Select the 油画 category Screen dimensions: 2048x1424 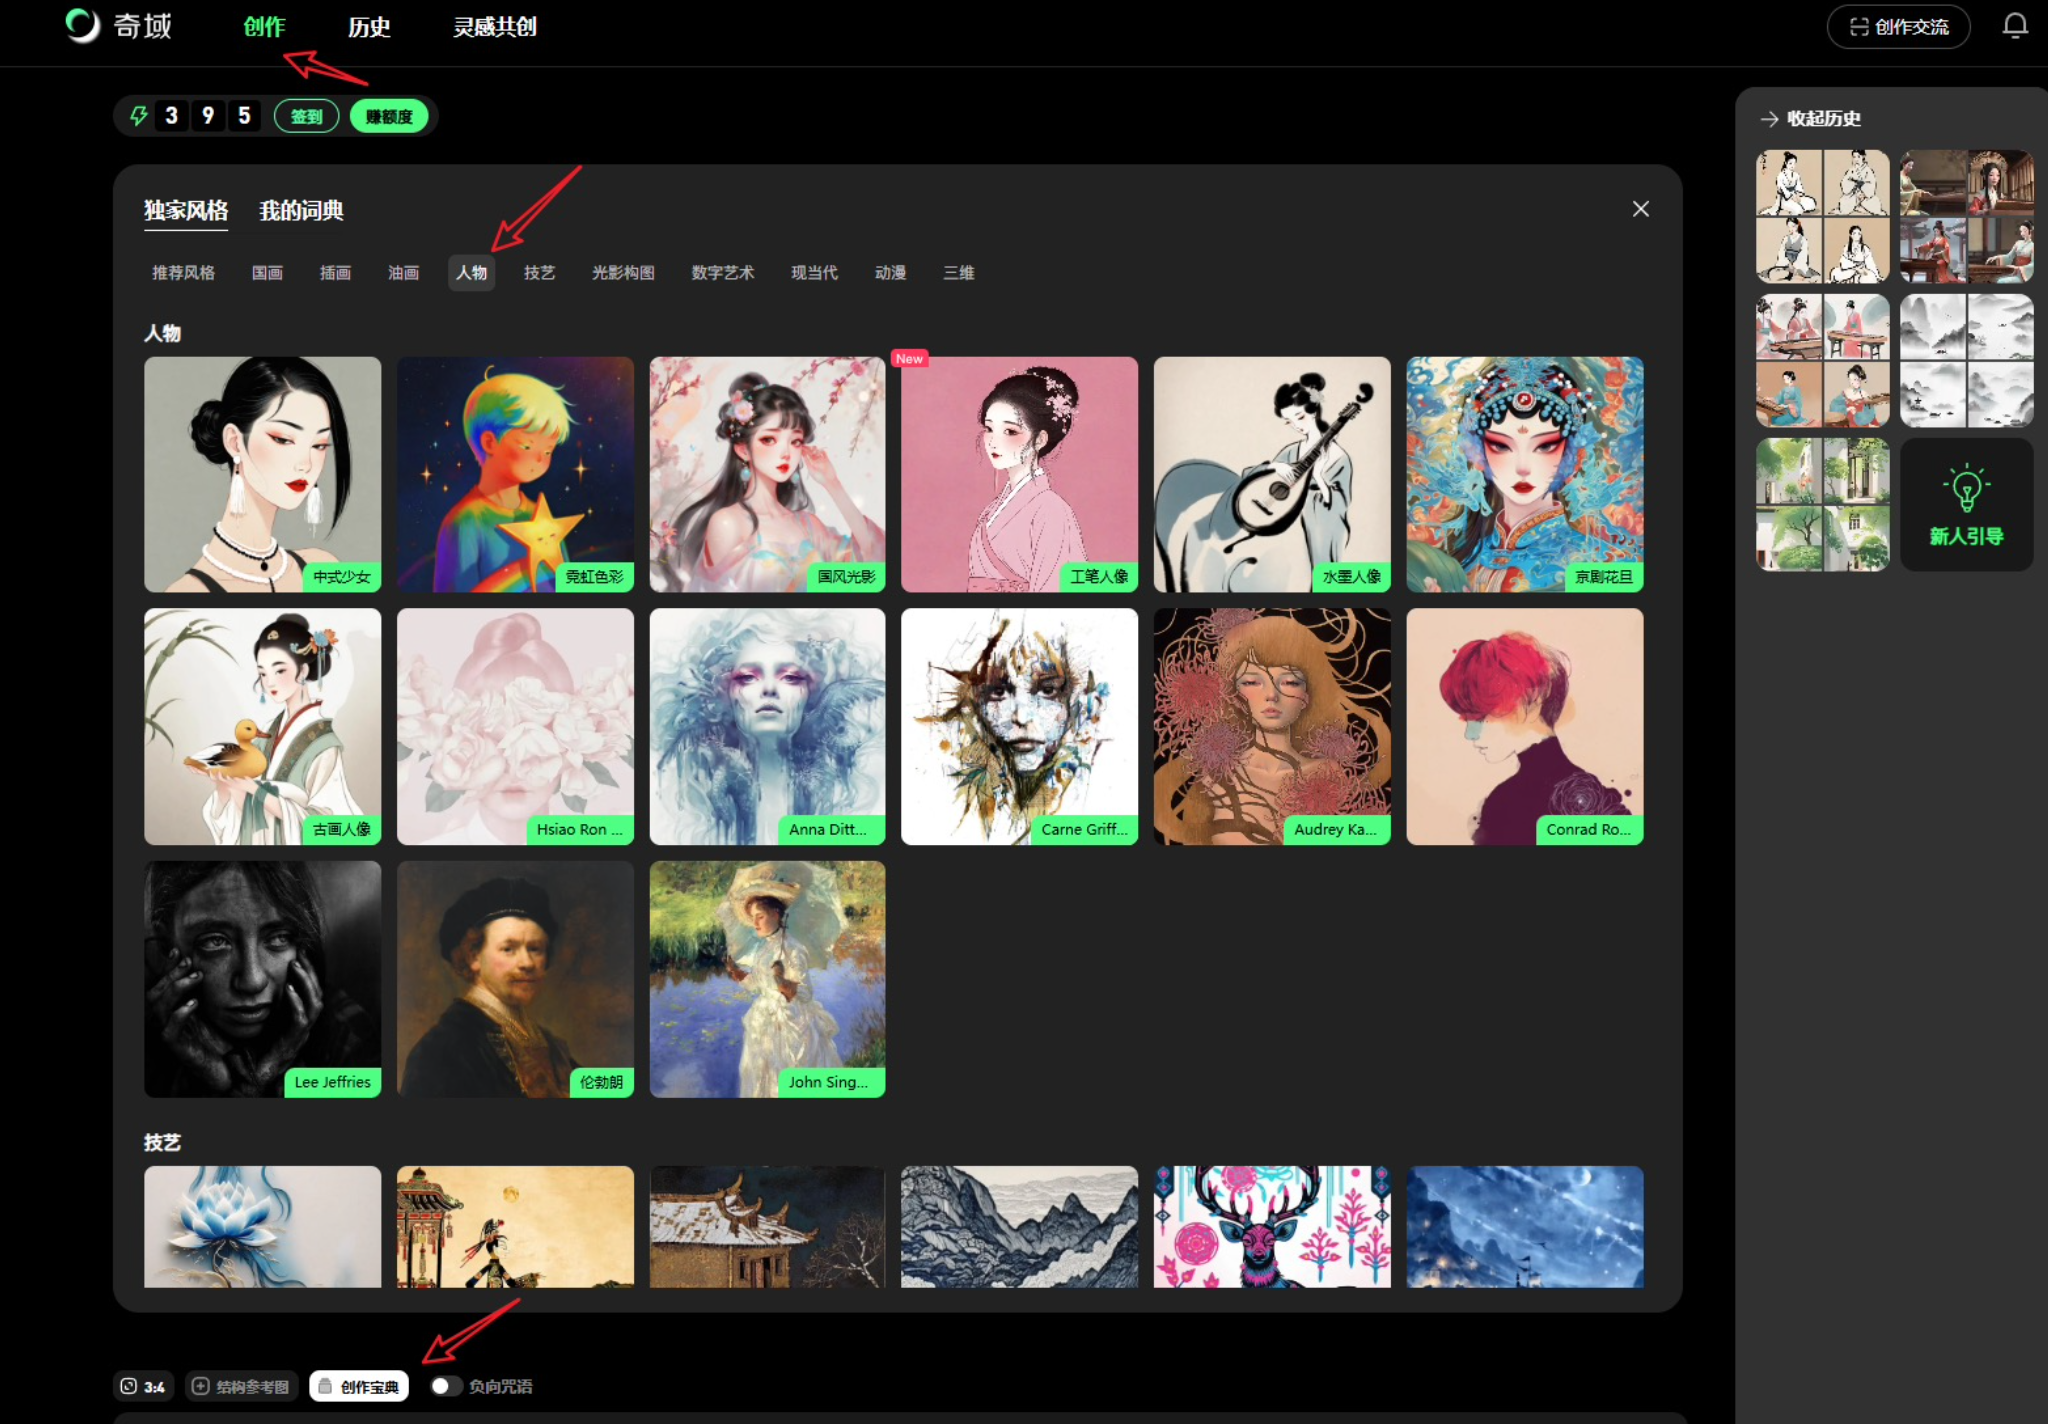click(x=403, y=272)
